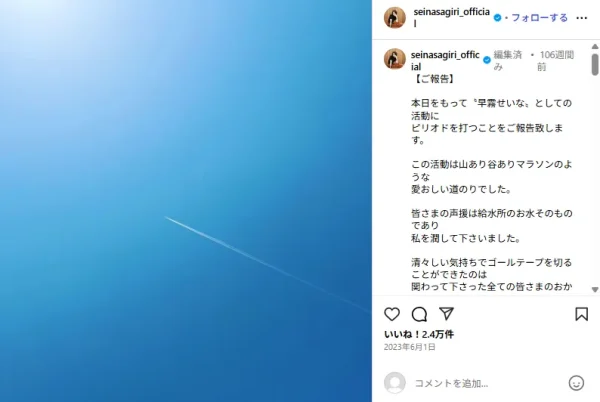View likes list いいね！2.4万件

(x=419, y=334)
